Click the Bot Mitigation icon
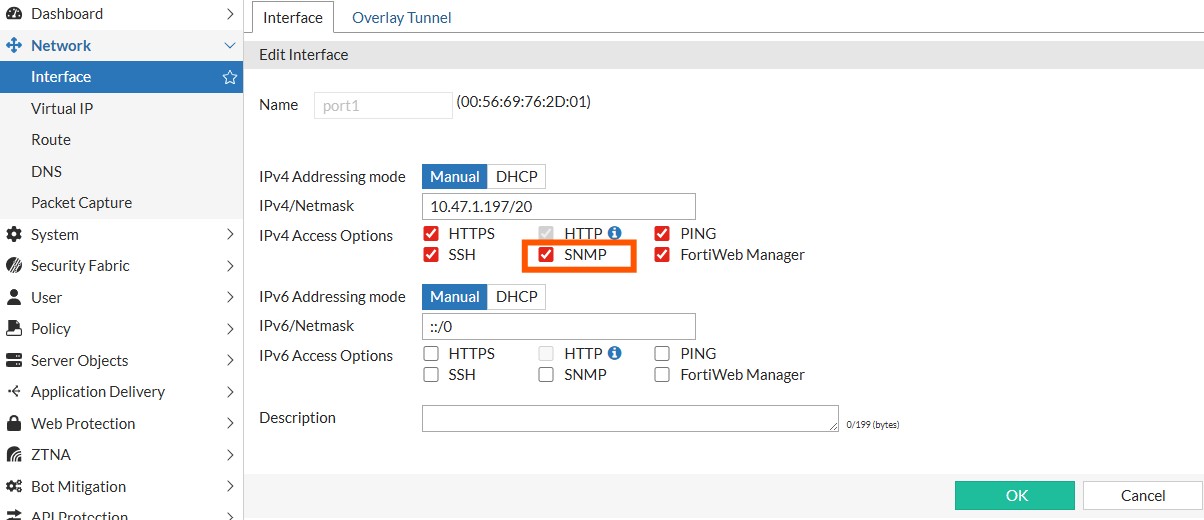Viewport: 1204px width, 520px height. pyautogui.click(x=14, y=487)
